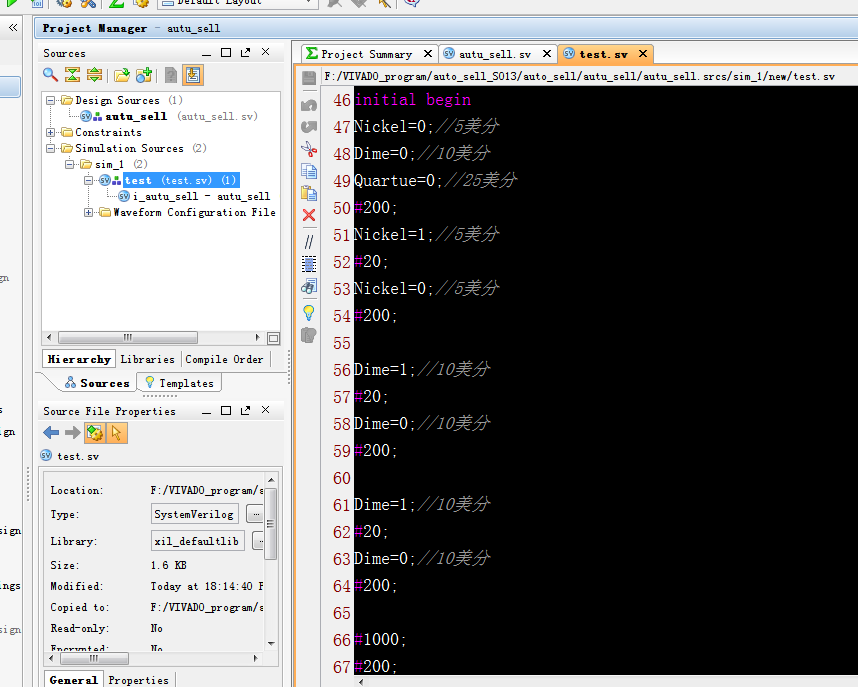Expand the Waveform Configuration File node
The image size is (858, 687).
(x=89, y=212)
